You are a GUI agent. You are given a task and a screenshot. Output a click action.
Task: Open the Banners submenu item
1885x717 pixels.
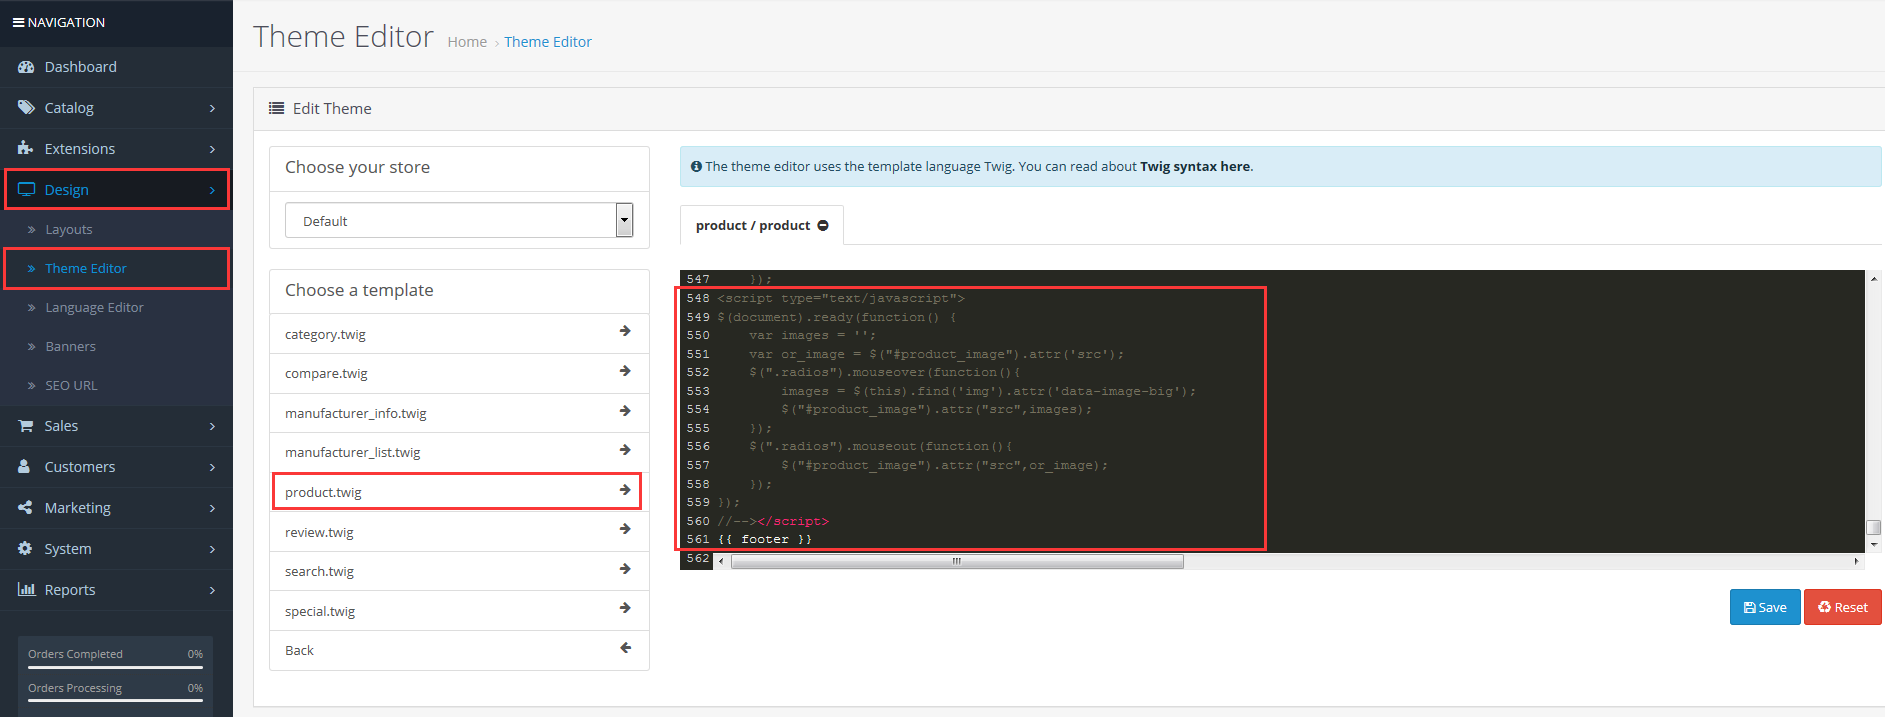(x=116, y=346)
